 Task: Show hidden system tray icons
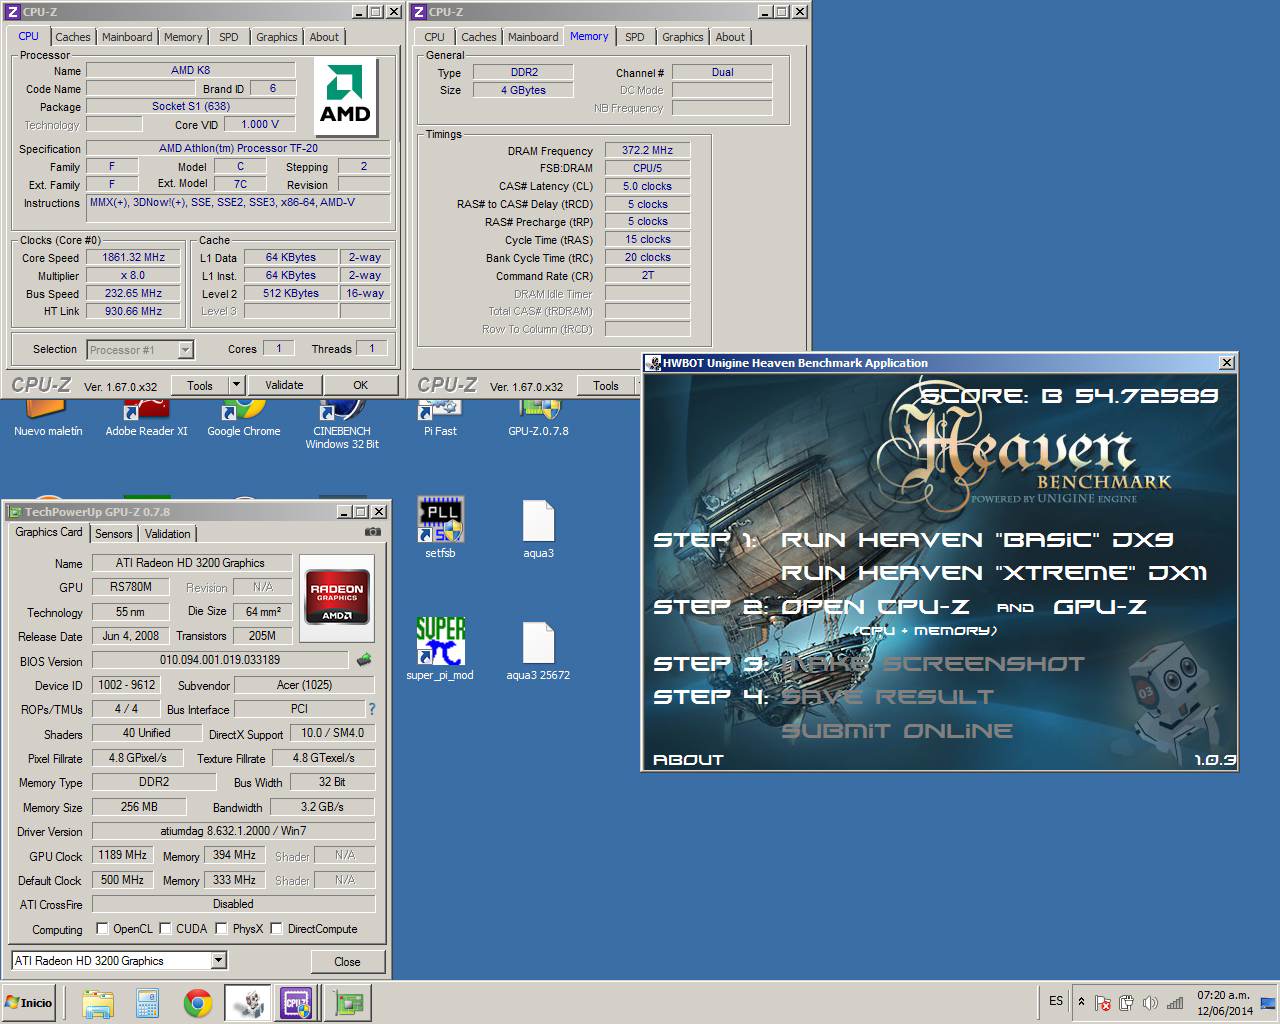(x=1080, y=1001)
